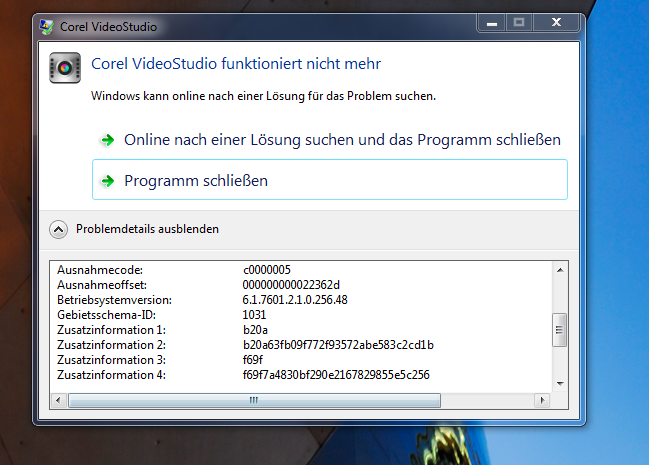This screenshot has width=649, height=465.
Task: Click the Gebietsschema-ID: label
Action: point(106,315)
